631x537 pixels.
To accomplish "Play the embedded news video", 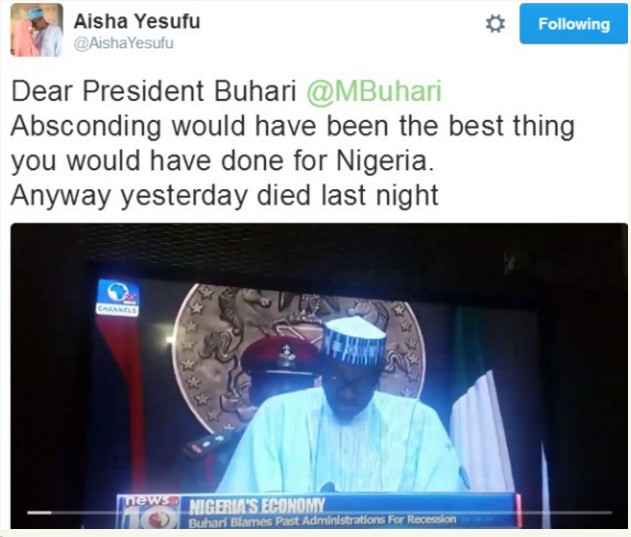I will point(319,376).
